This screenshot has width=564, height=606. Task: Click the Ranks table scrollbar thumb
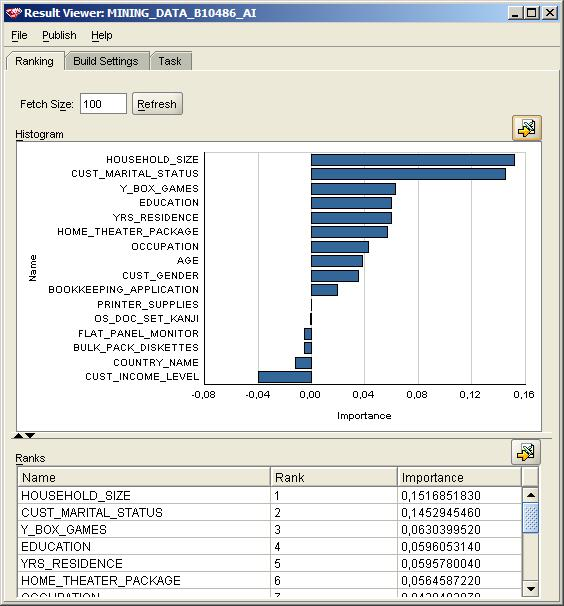point(530,518)
